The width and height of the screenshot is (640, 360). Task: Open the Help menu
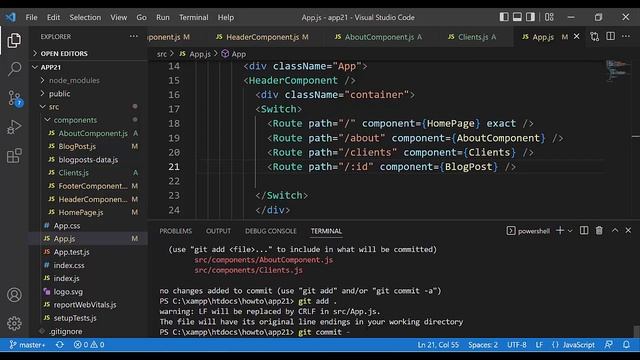[x=225, y=17]
